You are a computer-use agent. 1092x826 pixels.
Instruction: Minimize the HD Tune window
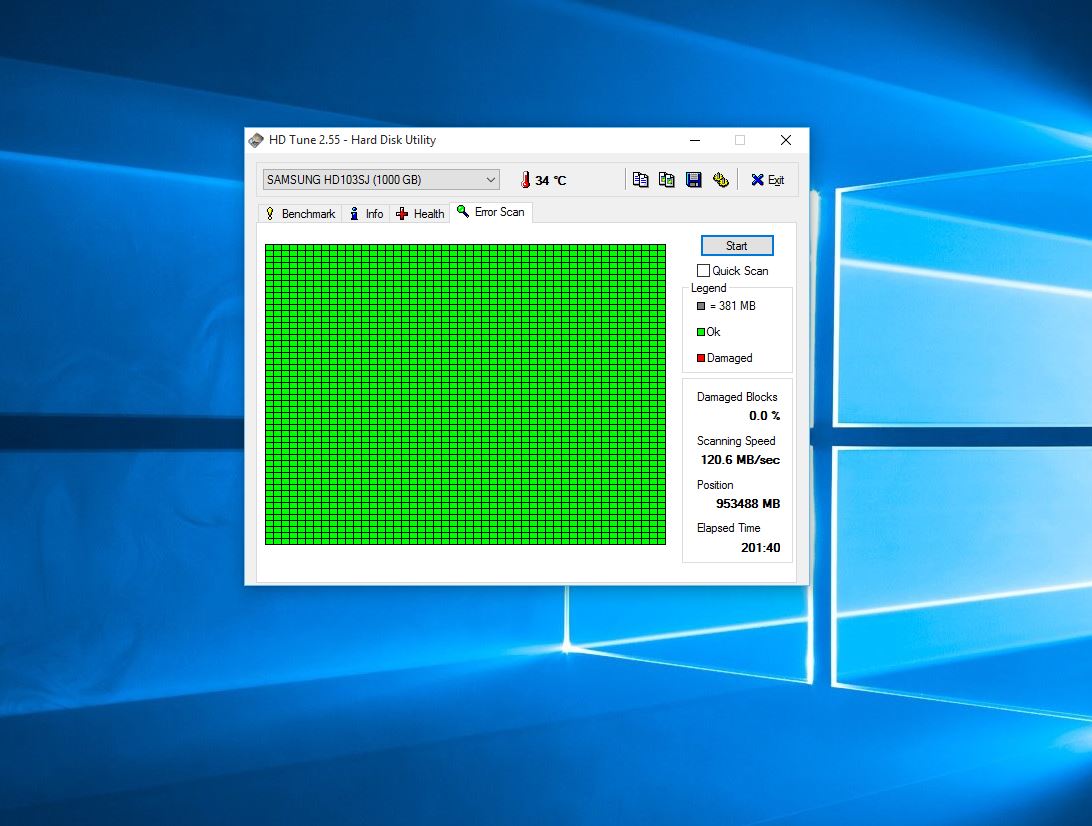694,140
